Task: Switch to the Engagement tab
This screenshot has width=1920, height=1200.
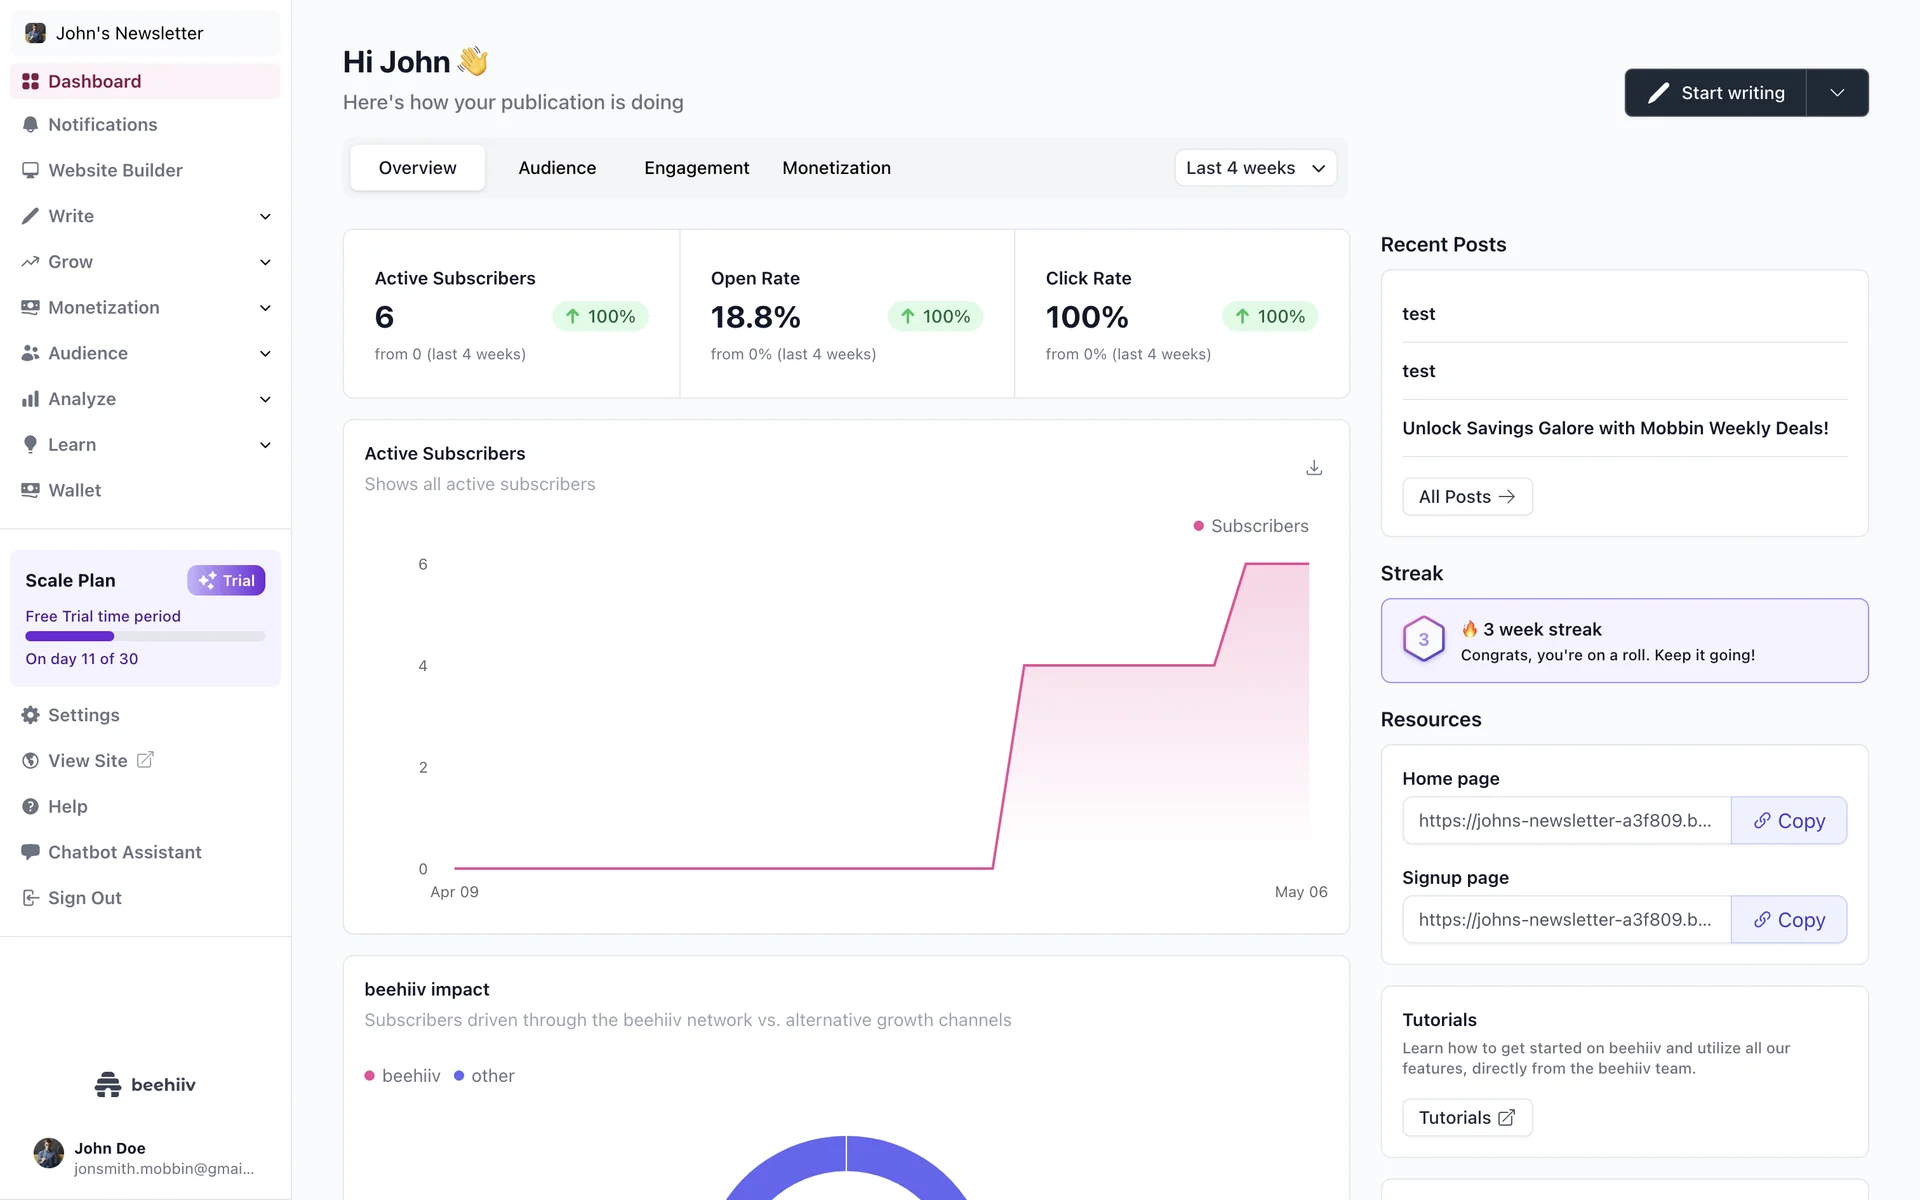Action: click(696, 168)
